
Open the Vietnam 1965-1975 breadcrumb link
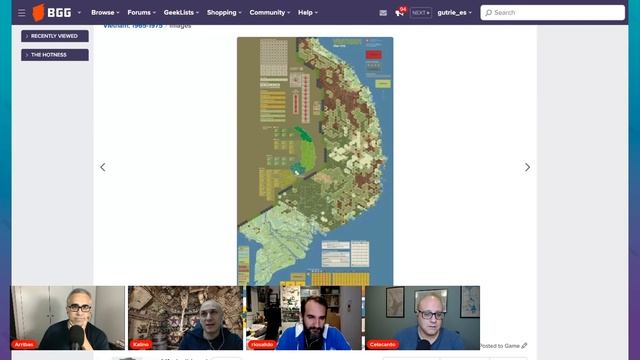133,26
